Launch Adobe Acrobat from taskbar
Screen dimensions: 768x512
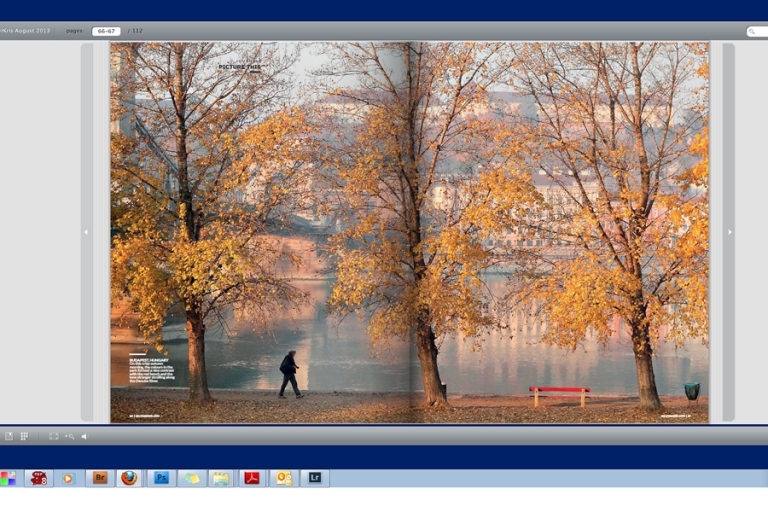pos(252,478)
